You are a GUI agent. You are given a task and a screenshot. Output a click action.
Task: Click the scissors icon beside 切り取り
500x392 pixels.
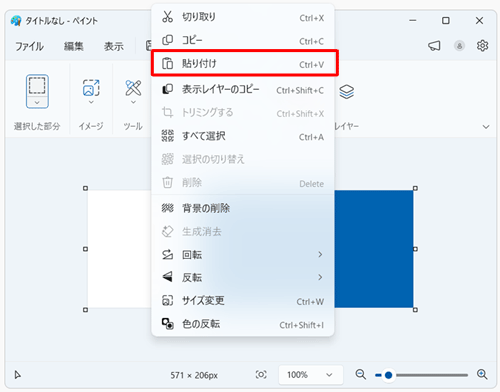(167, 17)
